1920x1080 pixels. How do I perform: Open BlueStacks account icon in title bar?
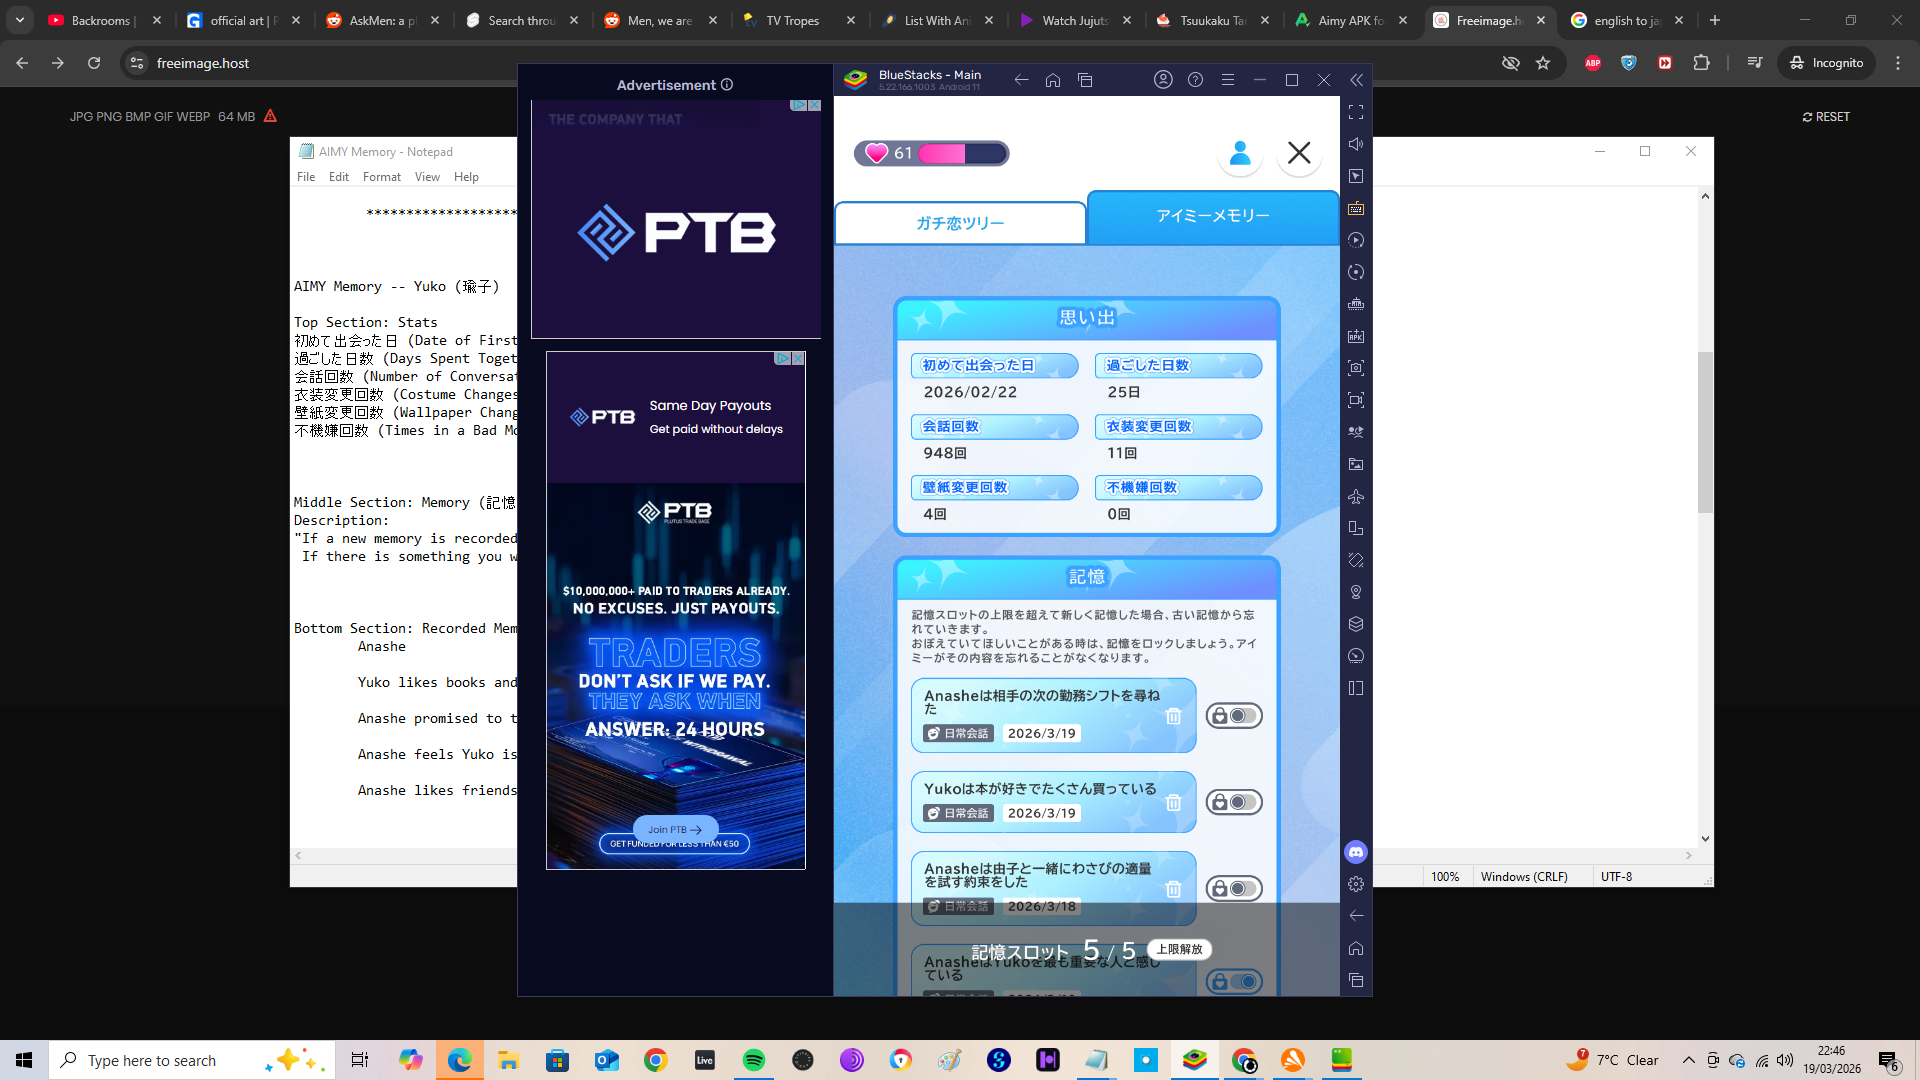[x=1163, y=80]
